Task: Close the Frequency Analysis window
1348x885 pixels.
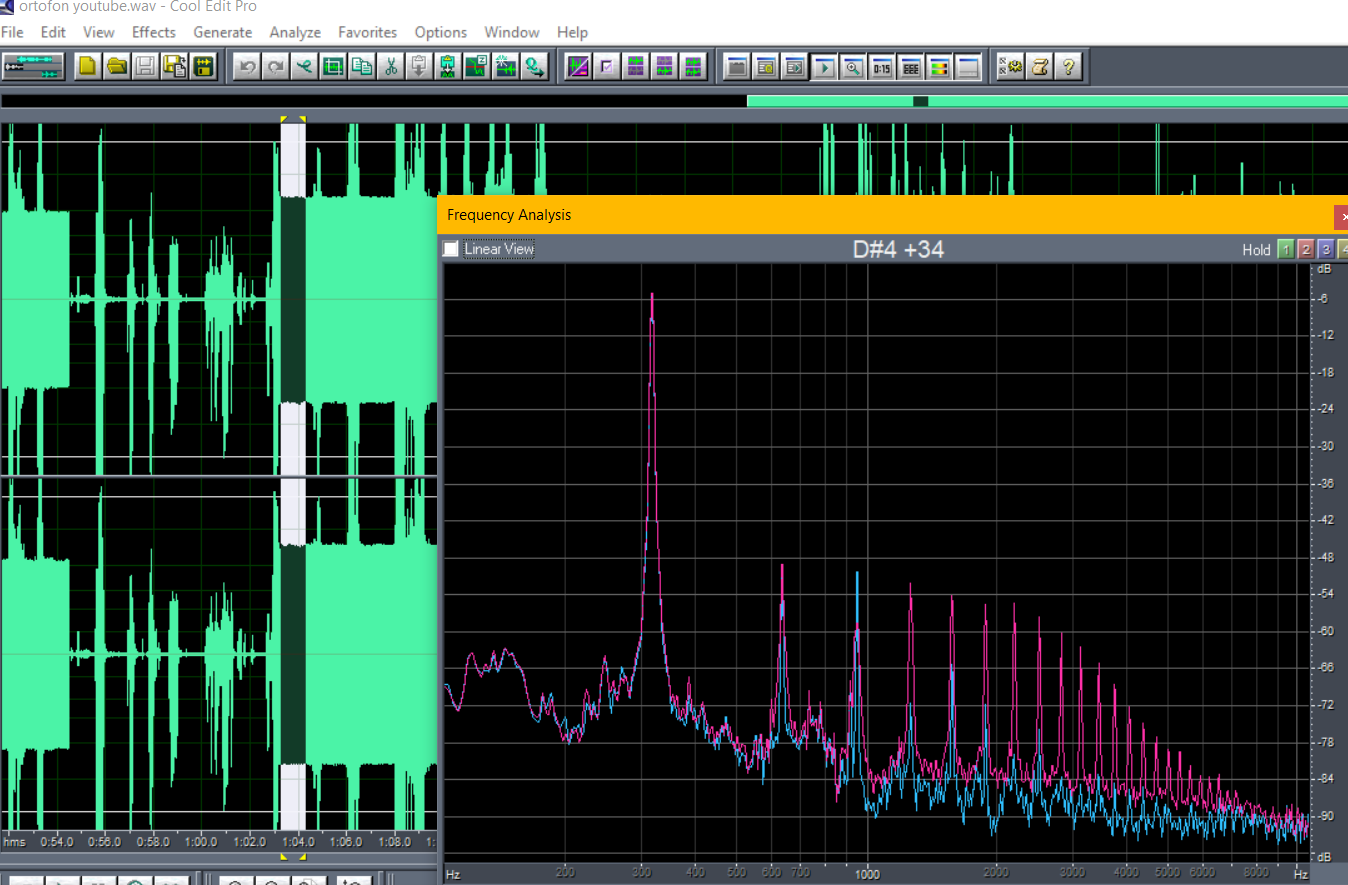Action: coord(1342,215)
